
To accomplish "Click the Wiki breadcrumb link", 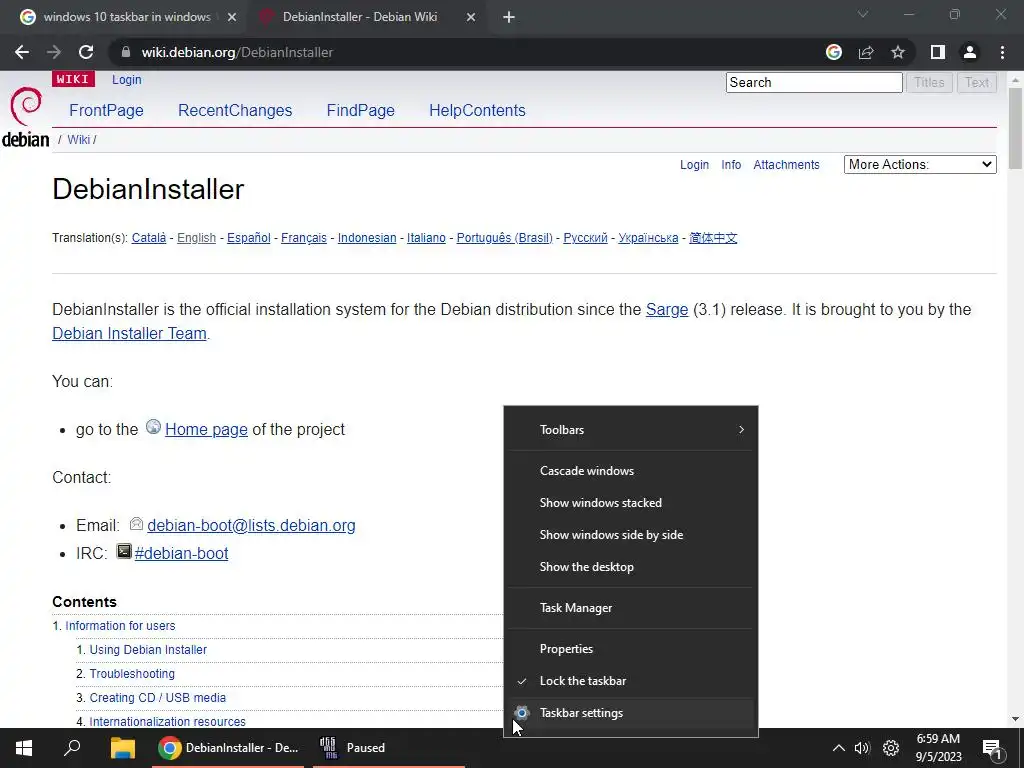I will point(78,140).
